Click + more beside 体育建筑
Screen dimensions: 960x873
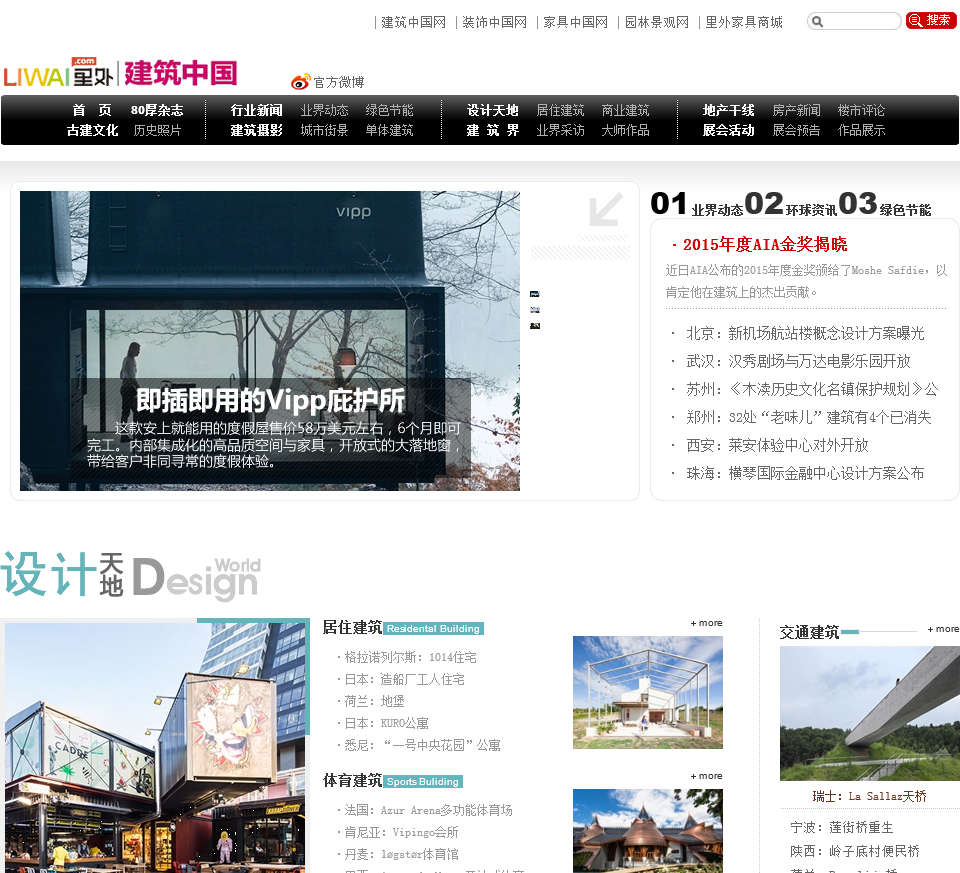[707, 776]
